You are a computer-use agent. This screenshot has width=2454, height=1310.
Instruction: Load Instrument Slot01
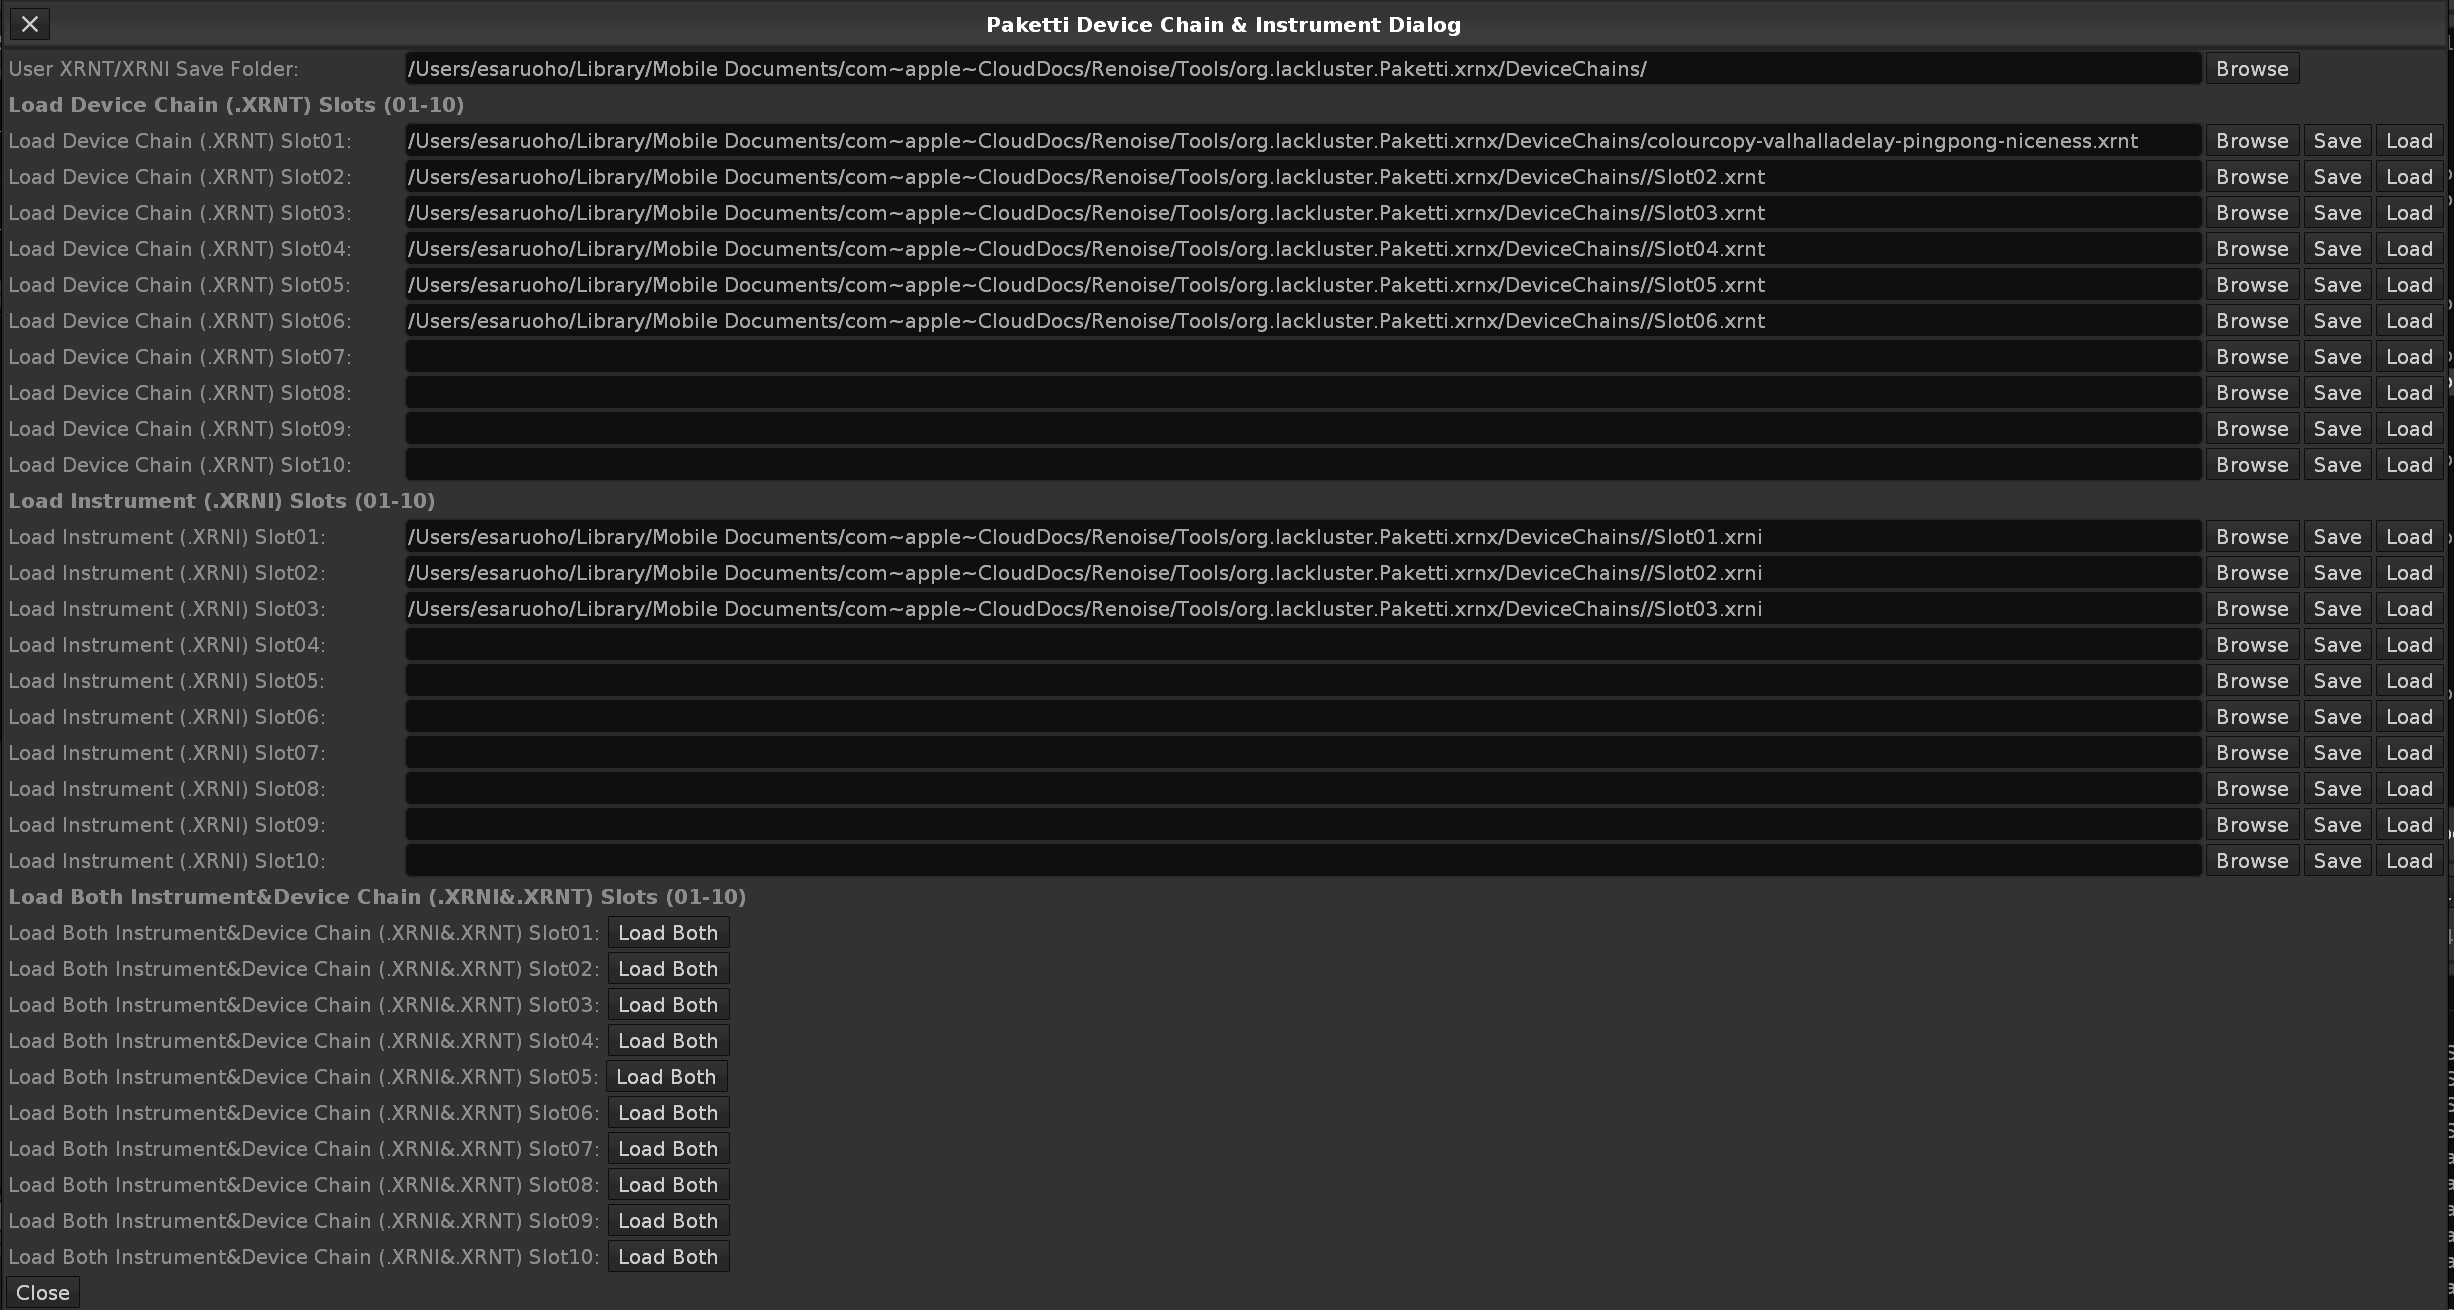click(2408, 537)
